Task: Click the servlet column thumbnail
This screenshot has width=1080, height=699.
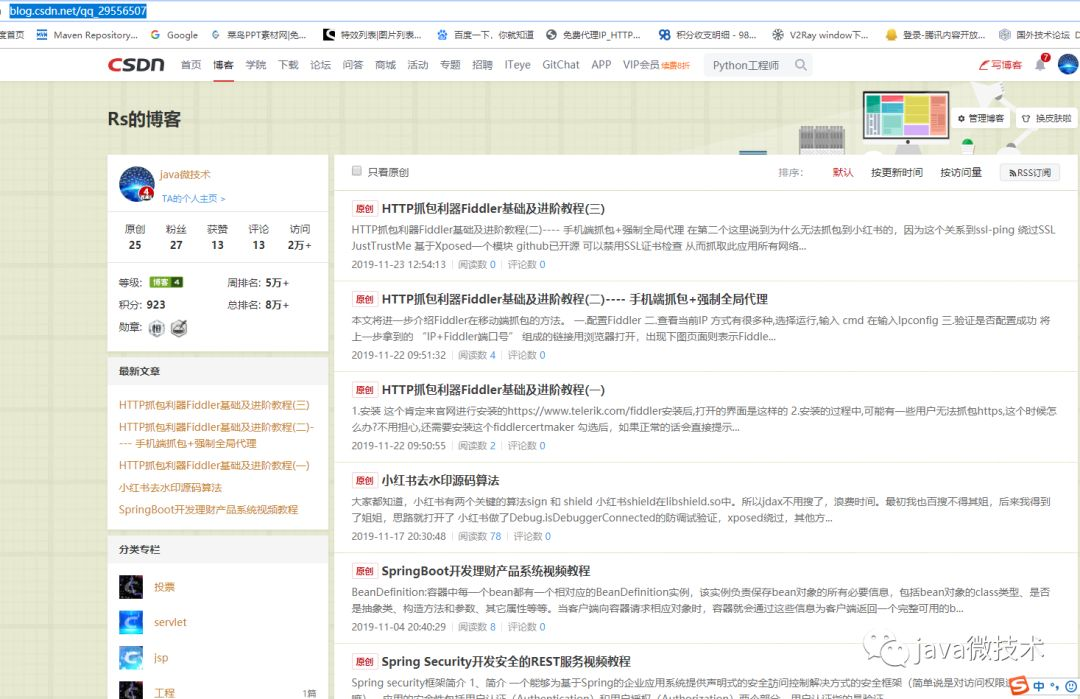Action: pos(131,622)
